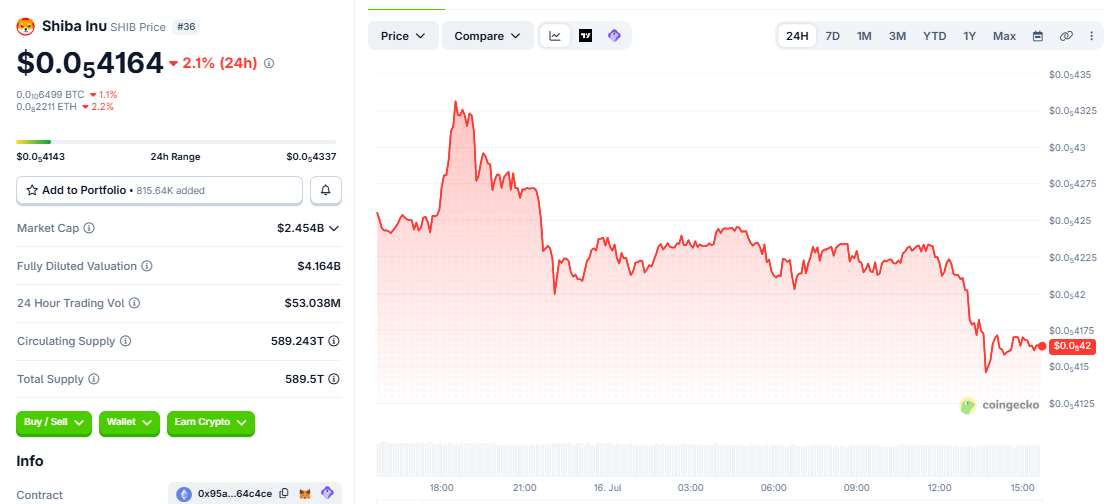Click the #36 rank badge
The height and width of the screenshot is (504, 1114).
[x=187, y=27]
